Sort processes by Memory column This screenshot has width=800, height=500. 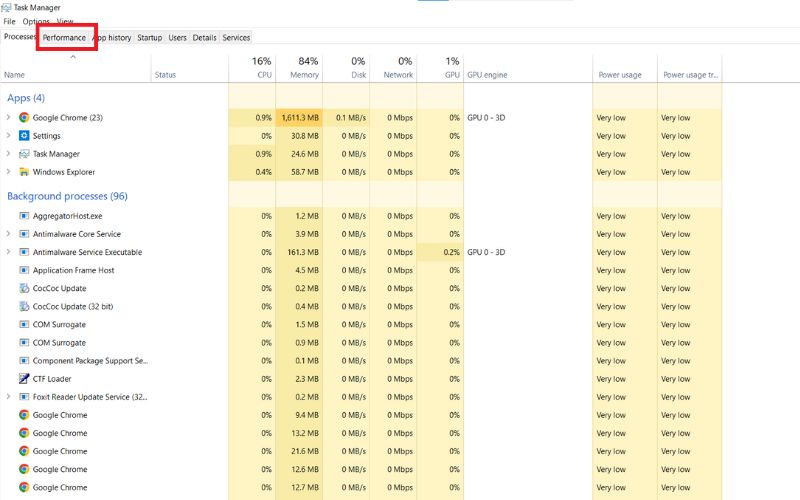pyautogui.click(x=299, y=67)
